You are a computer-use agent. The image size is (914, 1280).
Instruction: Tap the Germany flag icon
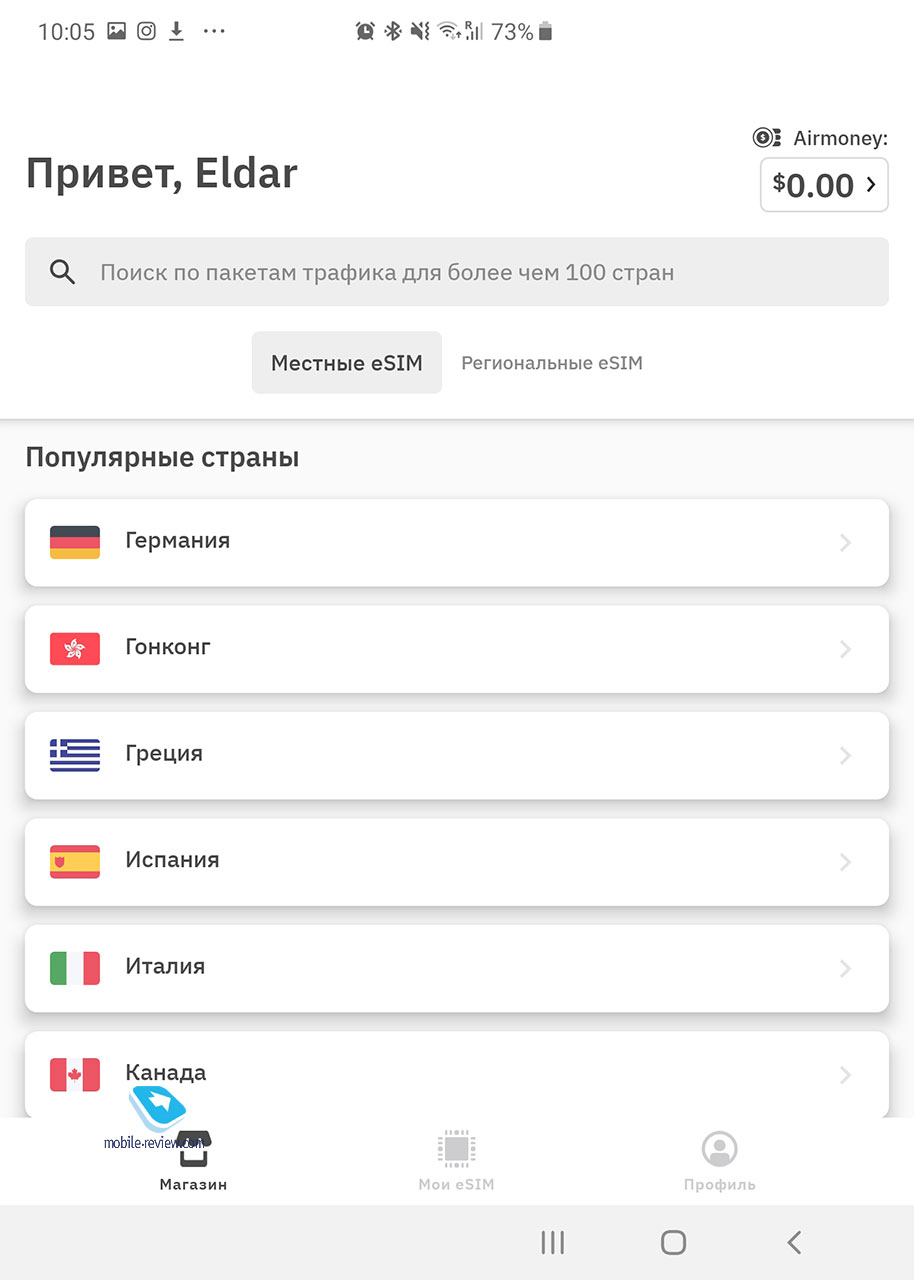pyautogui.click(x=75, y=542)
